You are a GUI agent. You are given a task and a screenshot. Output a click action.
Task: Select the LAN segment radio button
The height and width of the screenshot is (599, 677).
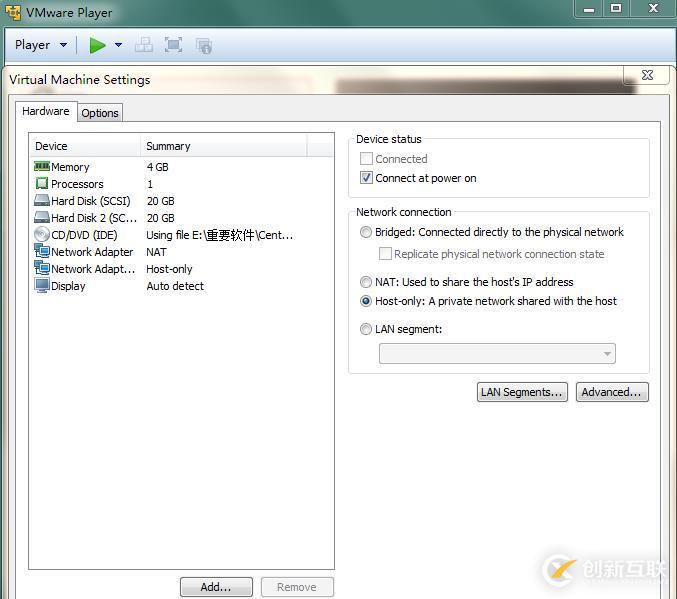tap(366, 329)
